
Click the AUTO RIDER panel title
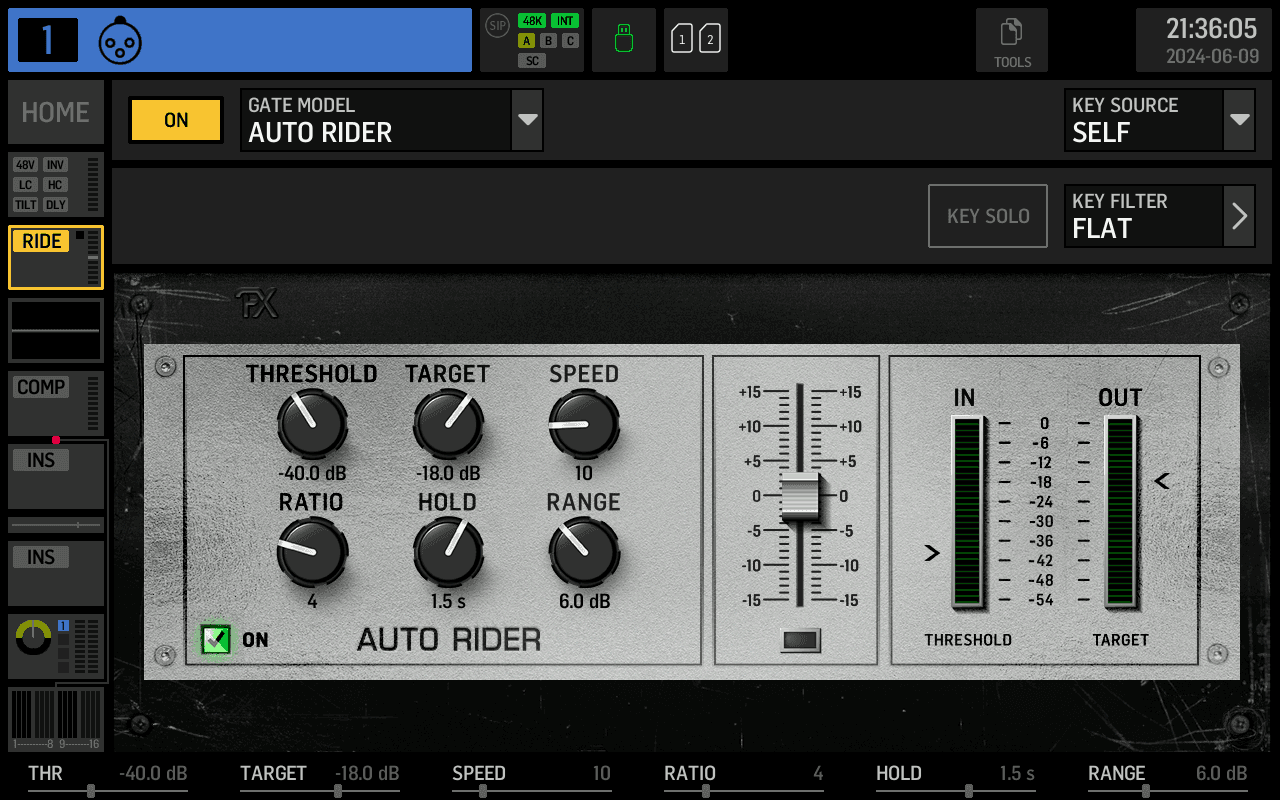pos(449,639)
